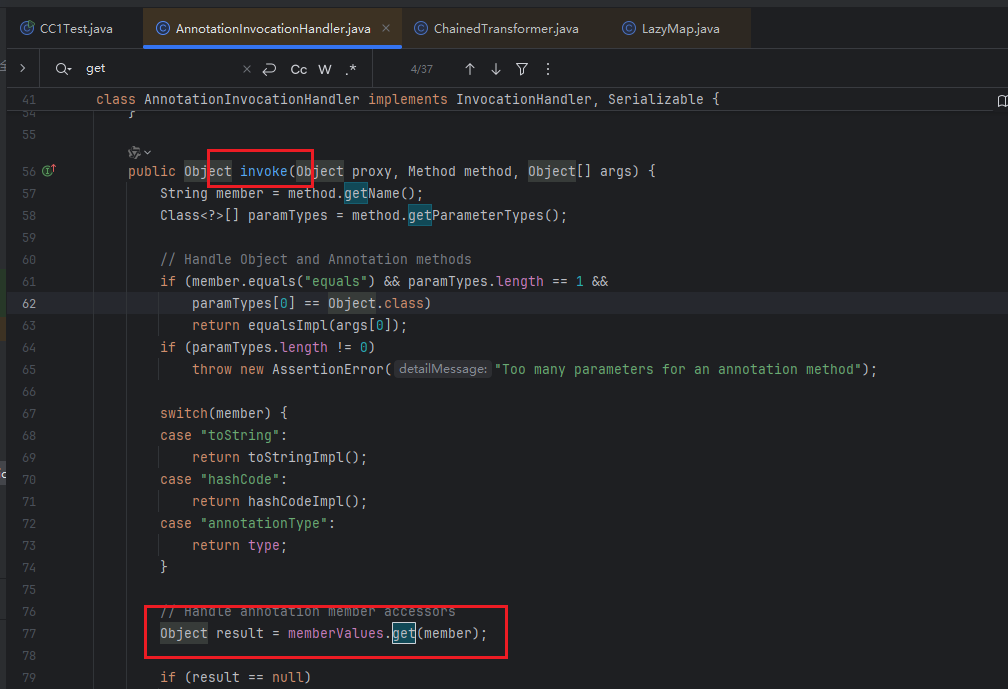This screenshot has height=689, width=1008.
Task: Click the new line icon in search field
Action: [269, 69]
